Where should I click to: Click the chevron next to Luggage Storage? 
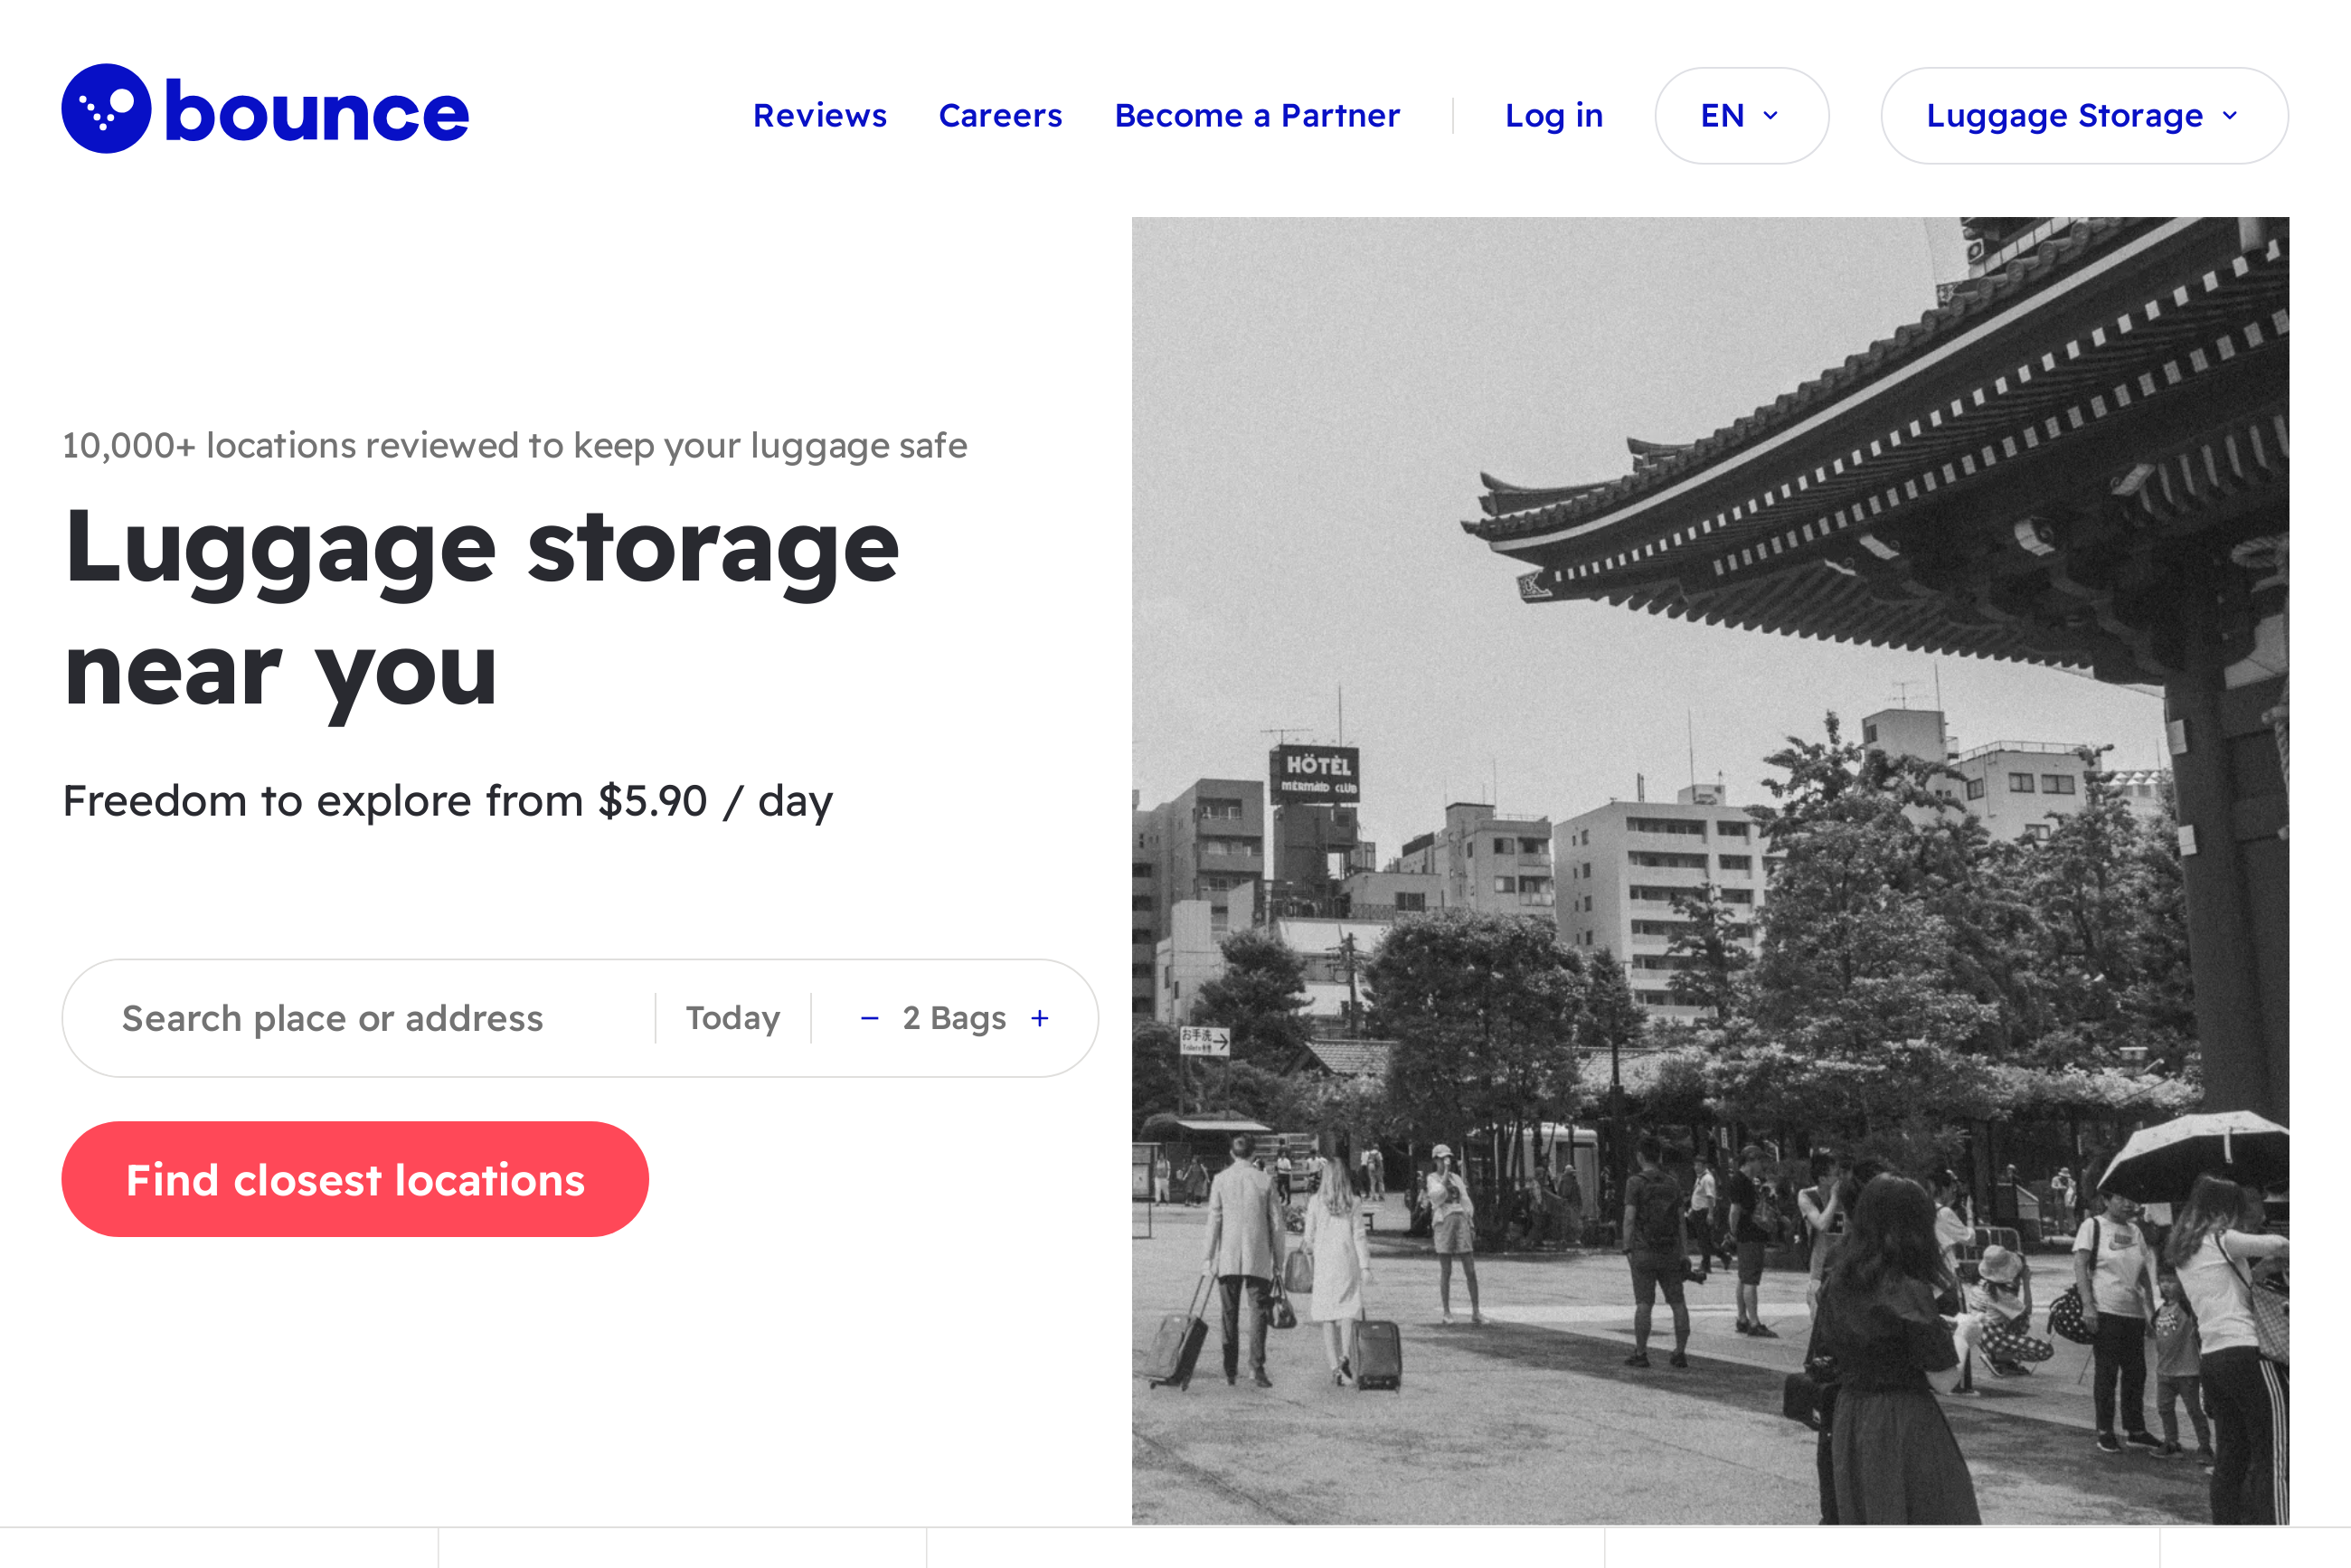point(2229,116)
